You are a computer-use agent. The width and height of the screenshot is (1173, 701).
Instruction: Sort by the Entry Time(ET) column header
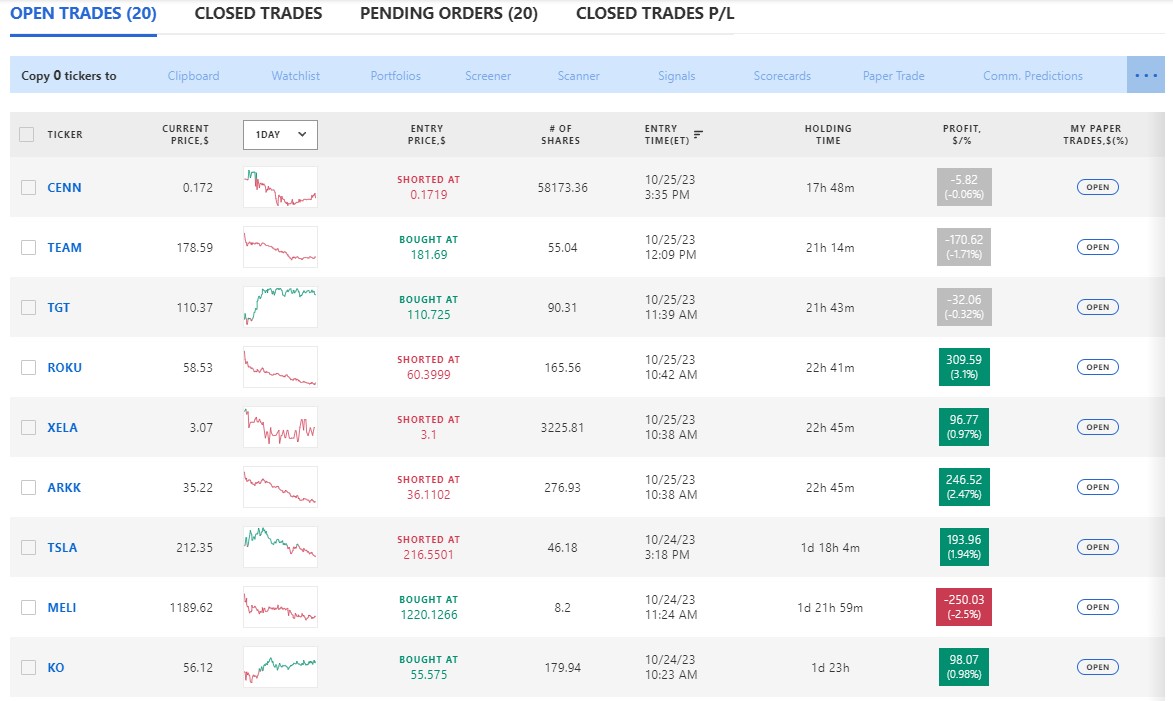(667, 135)
